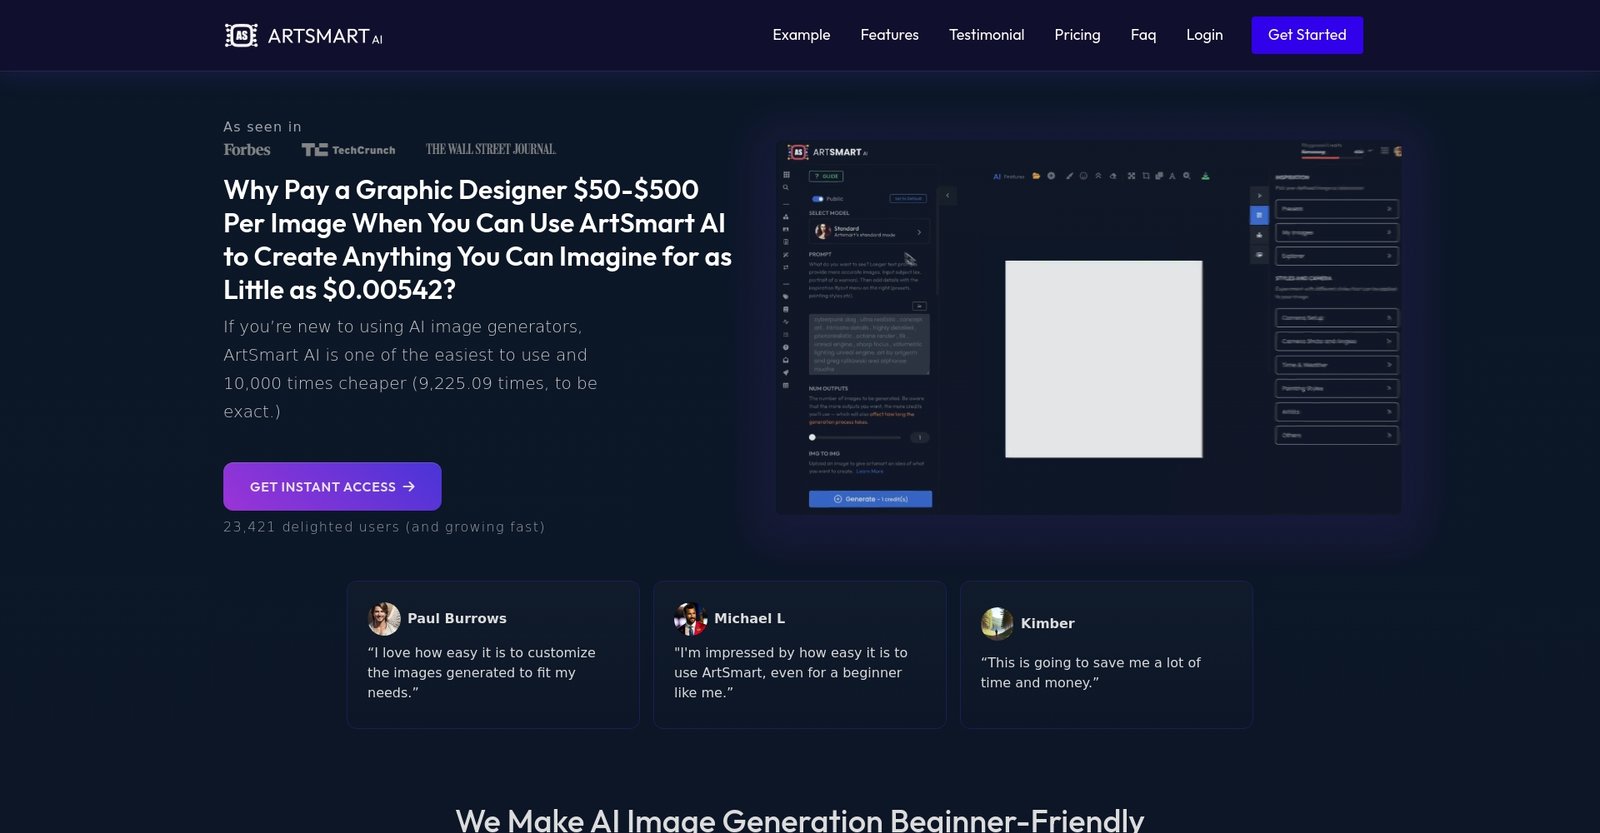Click the arrow icon atop preview right strip
1600x833 pixels.
pyautogui.click(x=1259, y=196)
